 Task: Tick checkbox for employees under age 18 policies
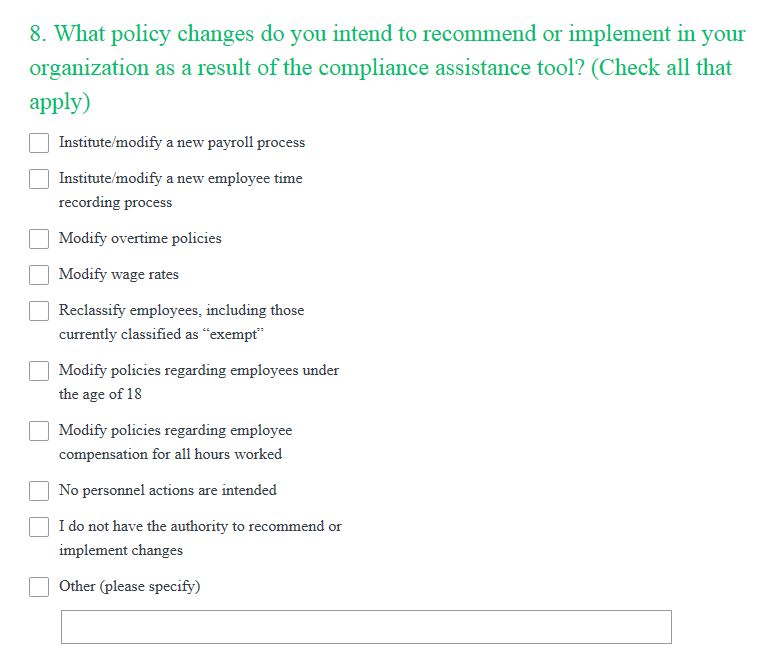[39, 371]
